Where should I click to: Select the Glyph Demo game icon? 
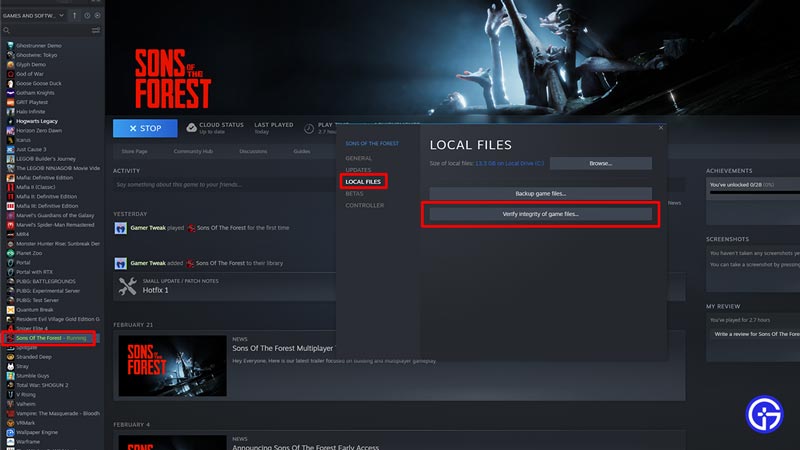pyautogui.click(x=10, y=65)
